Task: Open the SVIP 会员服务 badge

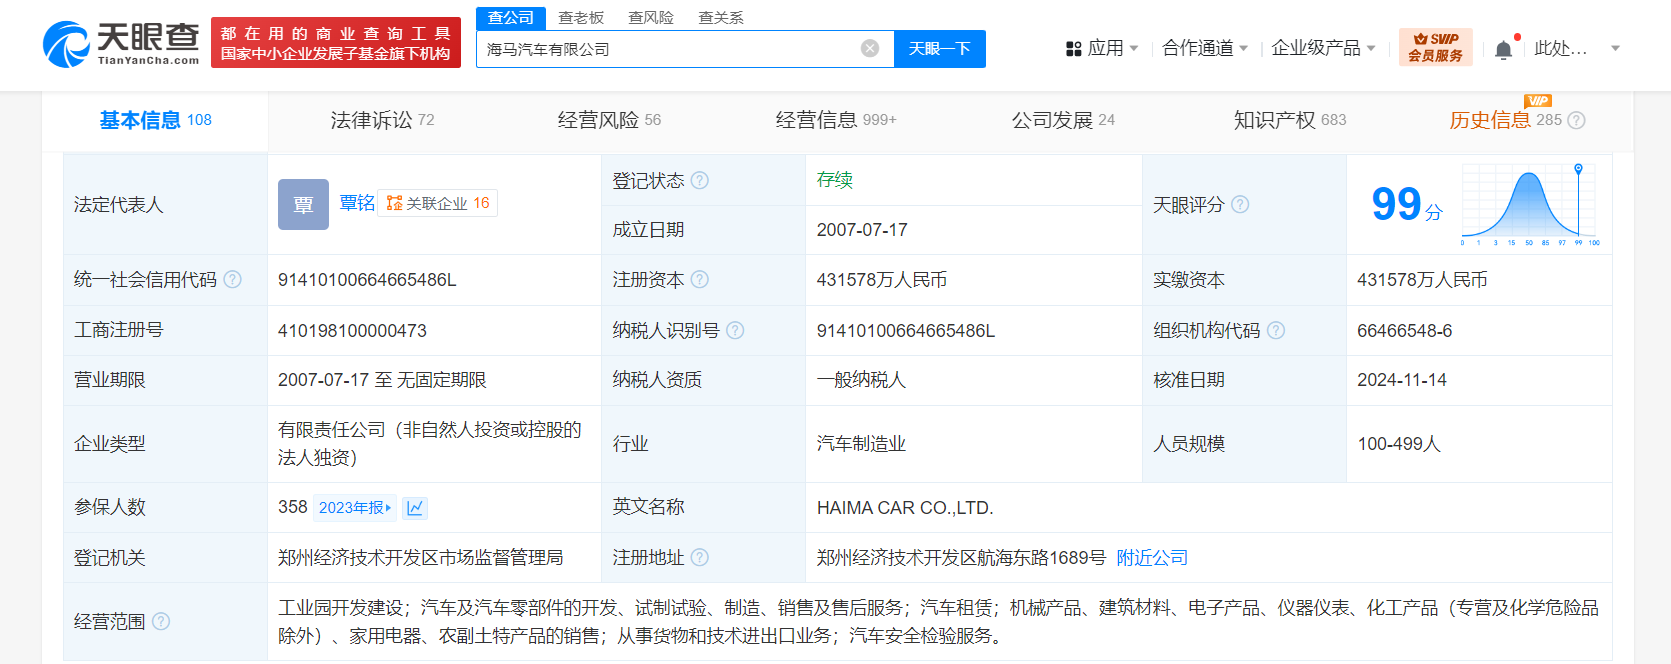Action: point(1435,48)
